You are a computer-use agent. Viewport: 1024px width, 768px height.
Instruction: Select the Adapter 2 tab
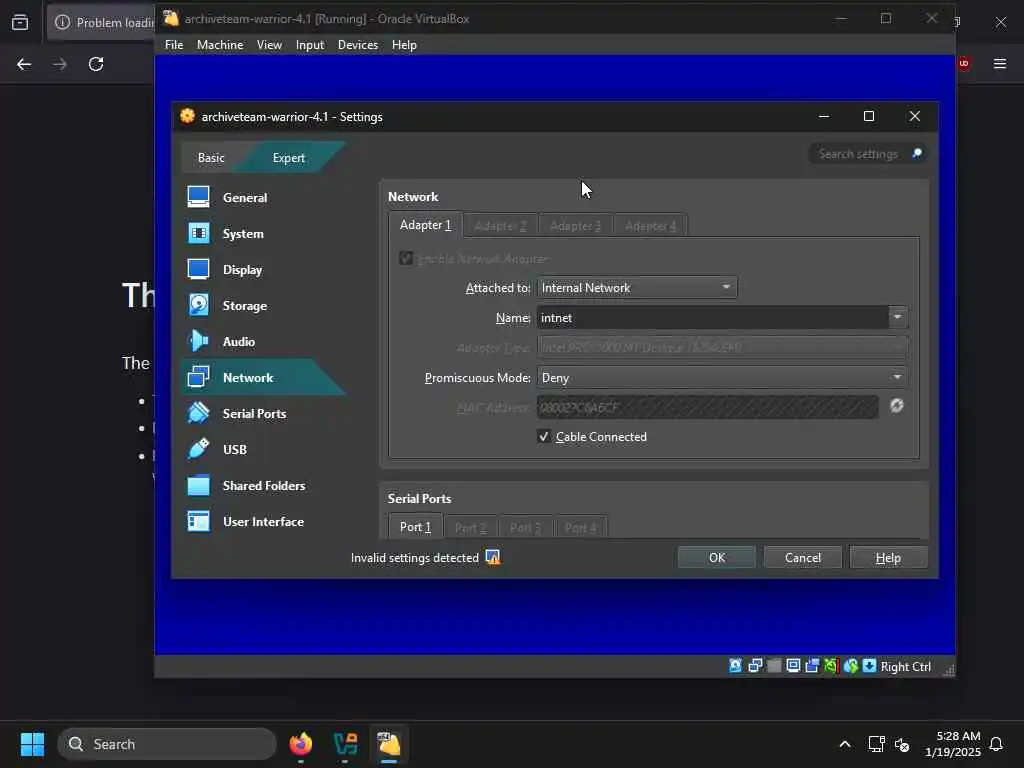(500, 226)
